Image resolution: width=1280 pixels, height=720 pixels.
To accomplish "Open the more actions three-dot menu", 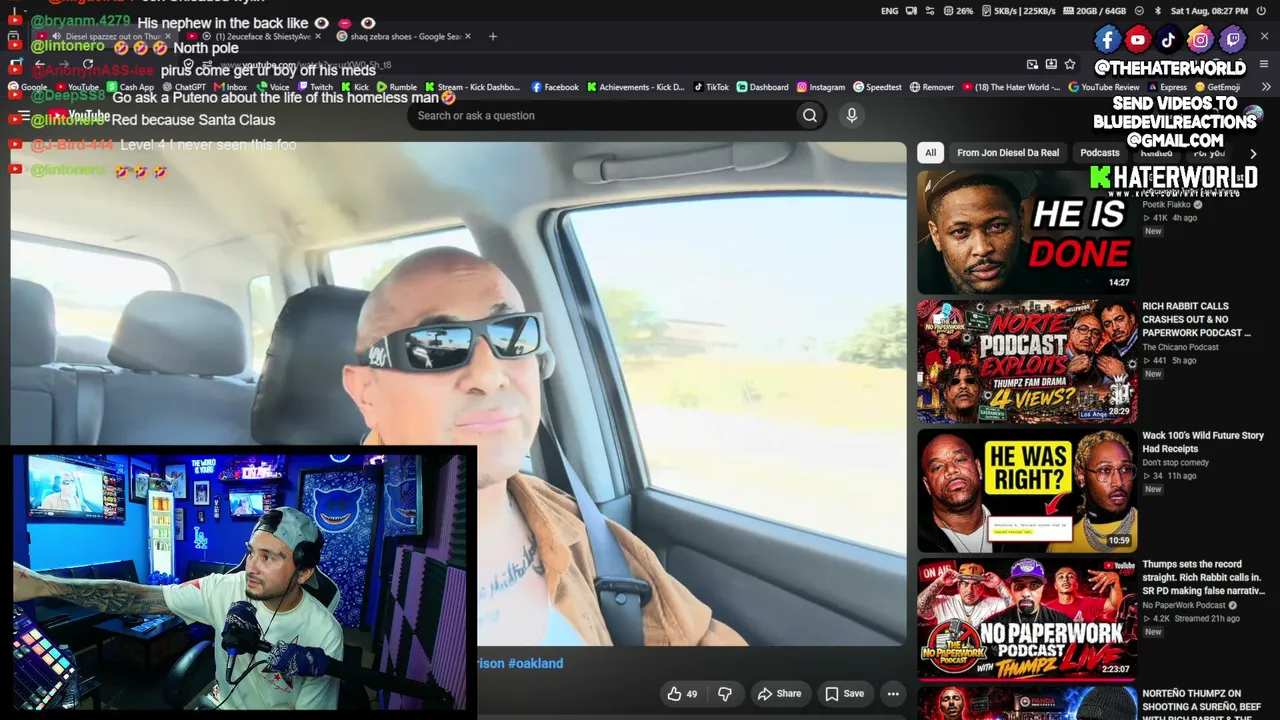I will (x=893, y=693).
